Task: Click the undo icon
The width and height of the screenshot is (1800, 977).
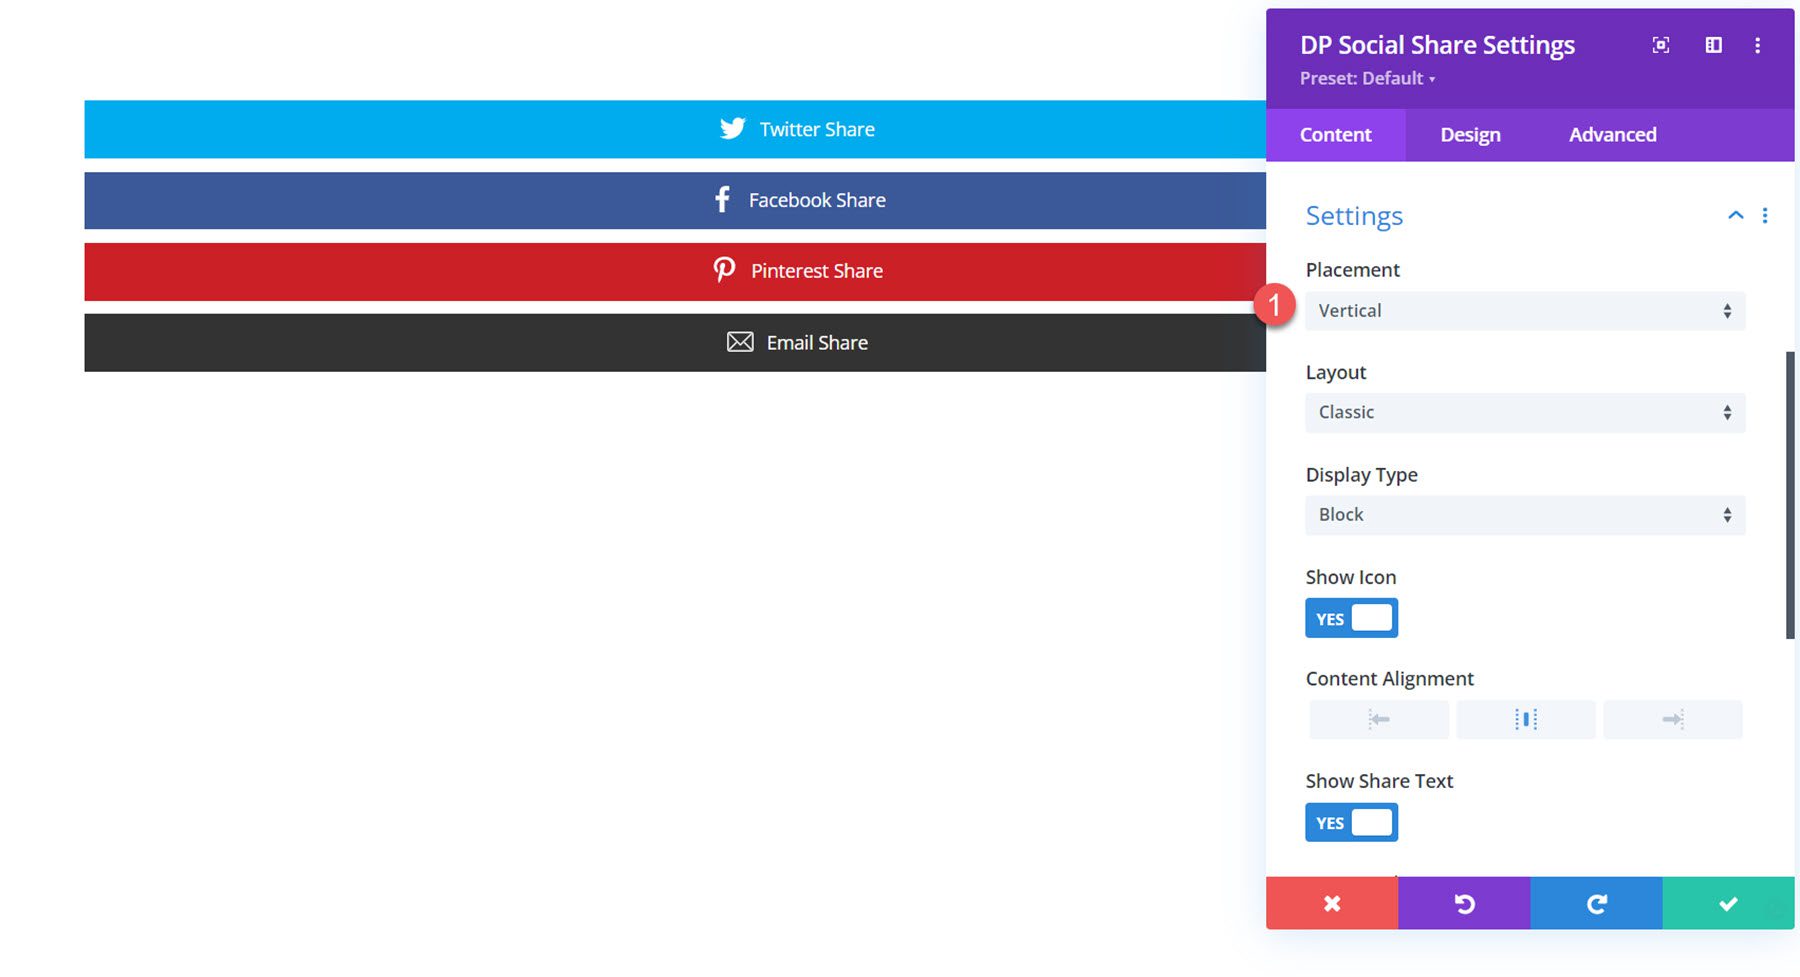Action: [x=1463, y=903]
